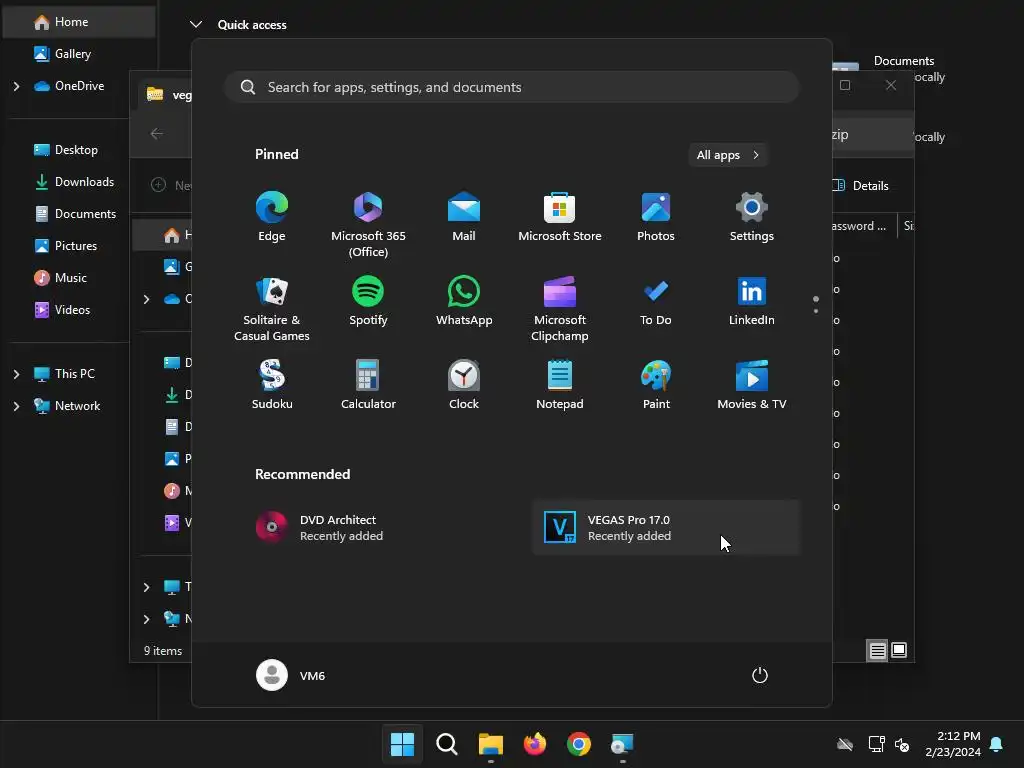
Task: Launch VEGAS Pro 17.0 recommended app
Action: coord(666,528)
